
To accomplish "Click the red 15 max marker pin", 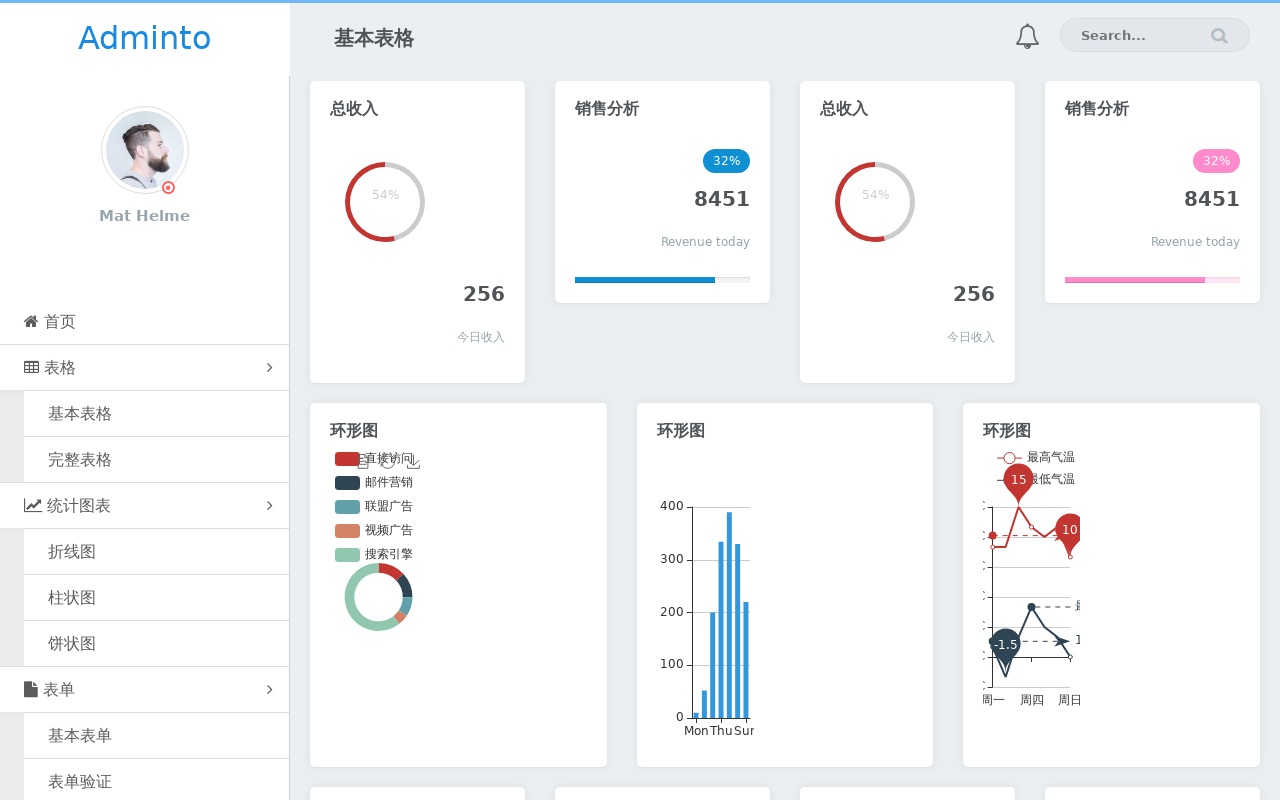I will [x=1018, y=482].
